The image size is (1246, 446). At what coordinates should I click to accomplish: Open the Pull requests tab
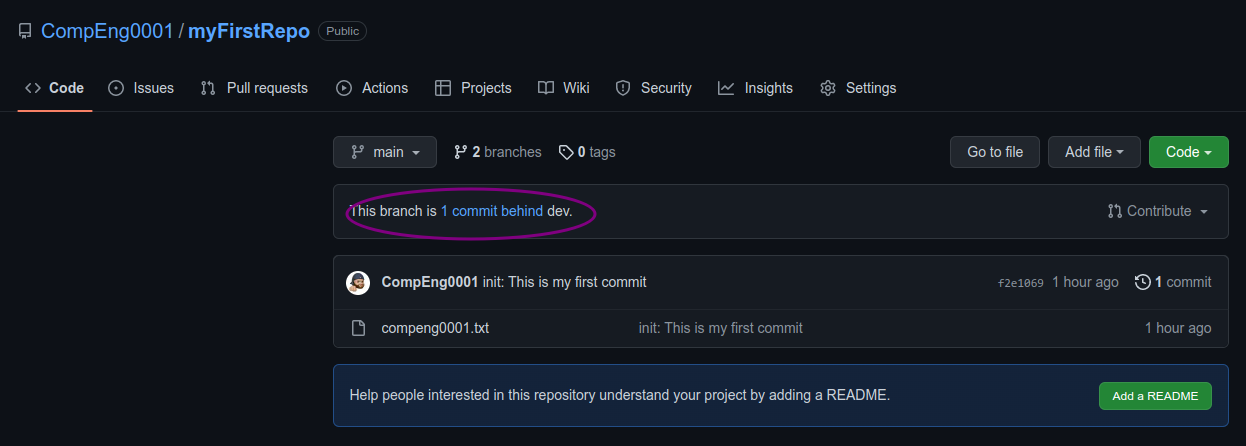(x=254, y=88)
